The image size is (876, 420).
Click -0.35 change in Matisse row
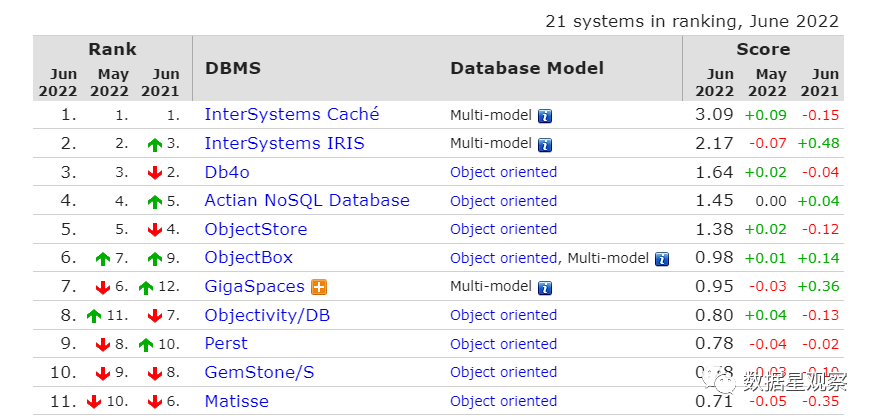tap(820, 401)
